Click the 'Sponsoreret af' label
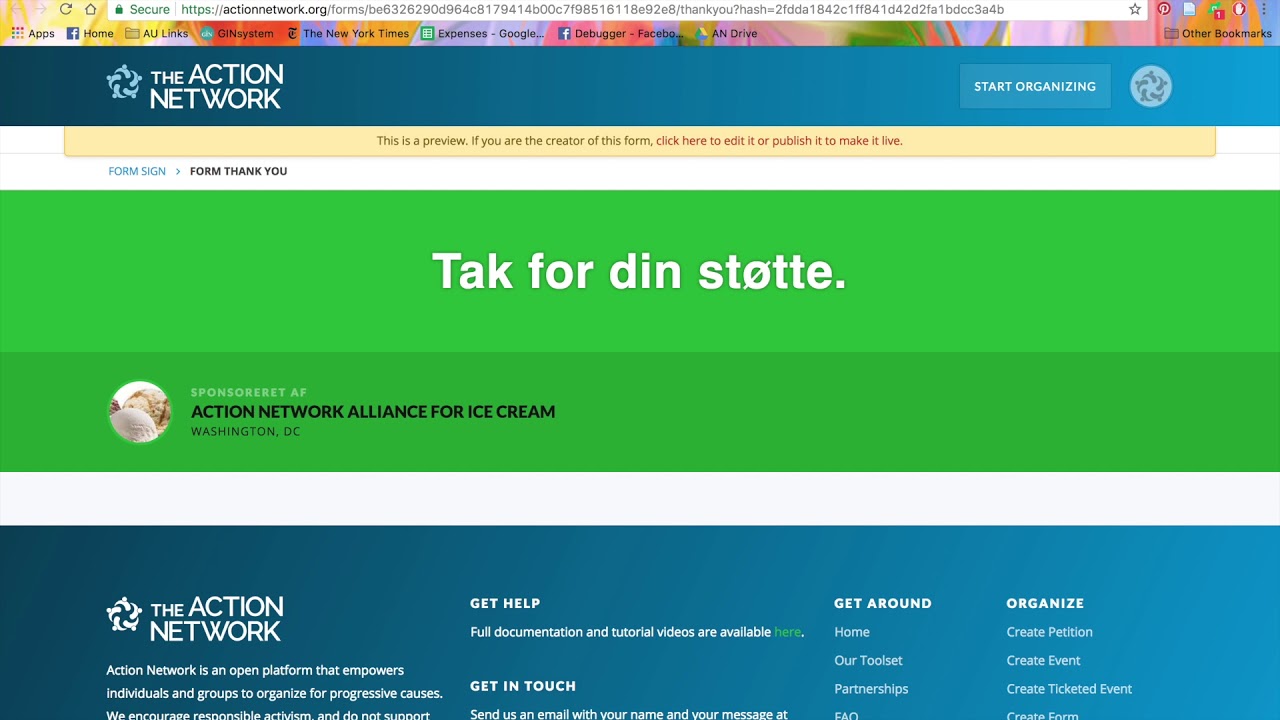The image size is (1280, 720). (x=249, y=392)
